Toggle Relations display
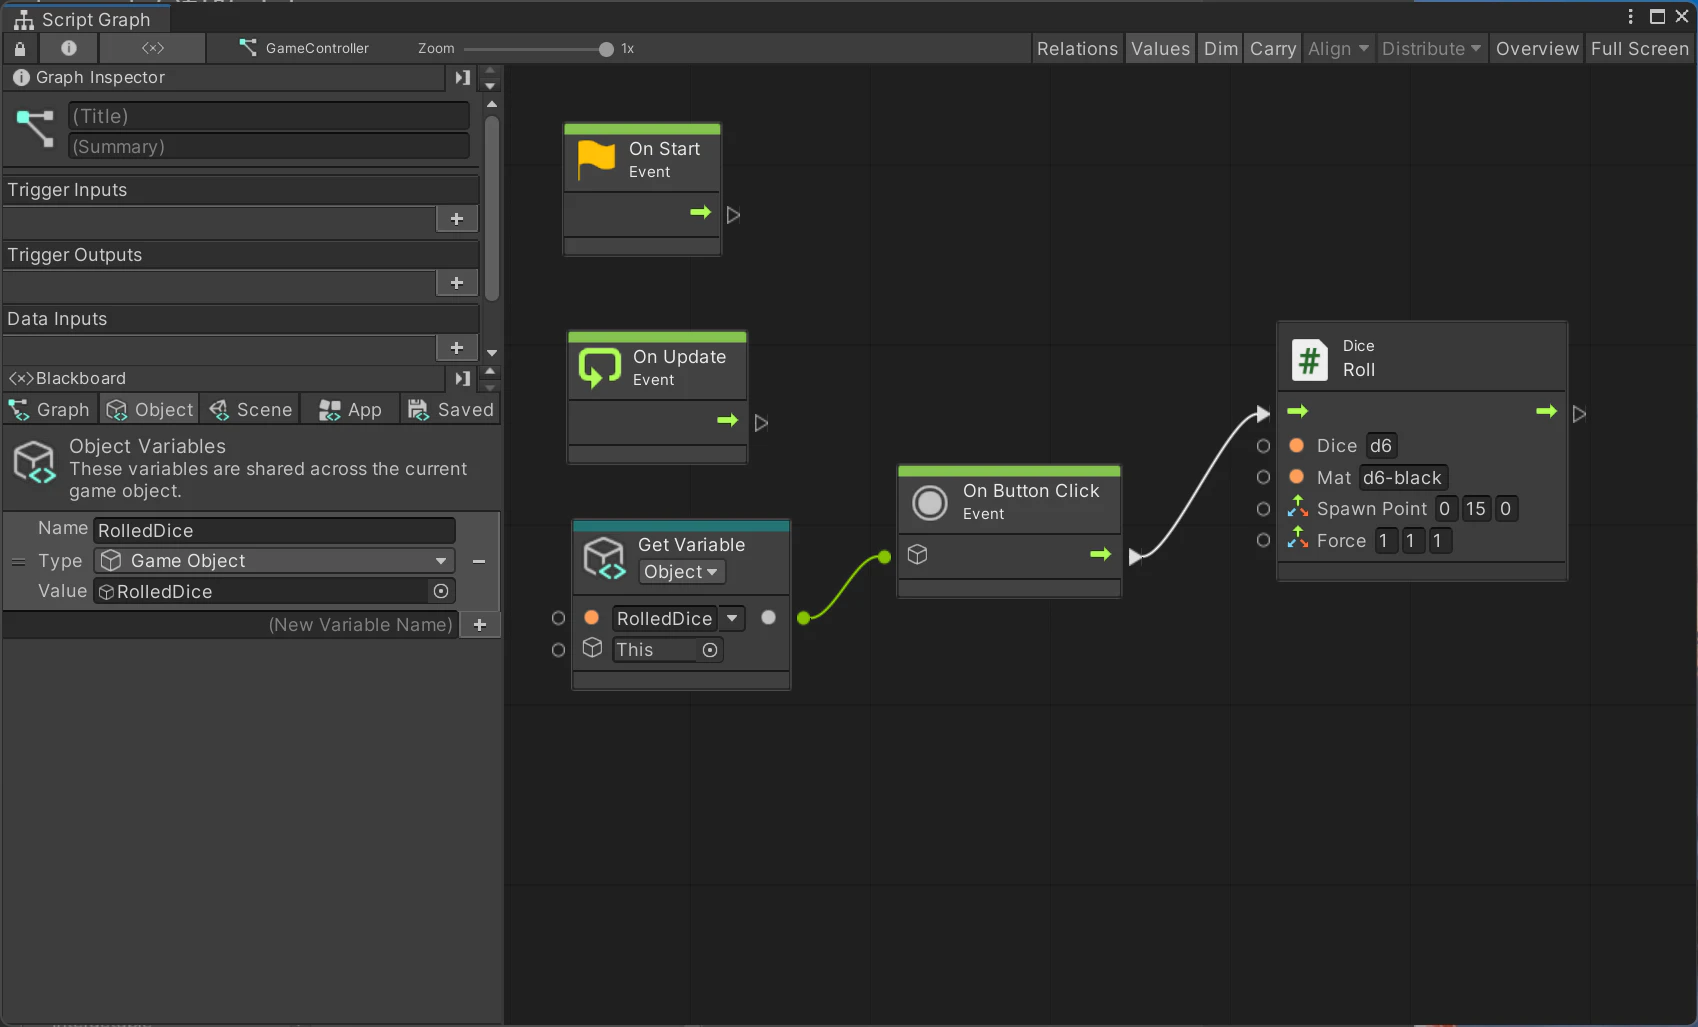Image resolution: width=1698 pixels, height=1027 pixels. [x=1077, y=48]
